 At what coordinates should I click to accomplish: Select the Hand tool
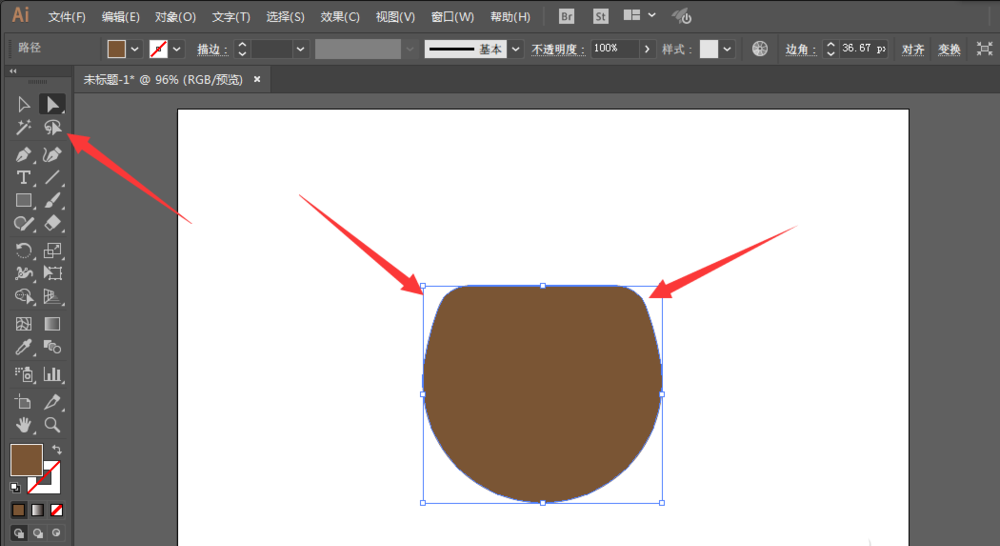[24, 425]
